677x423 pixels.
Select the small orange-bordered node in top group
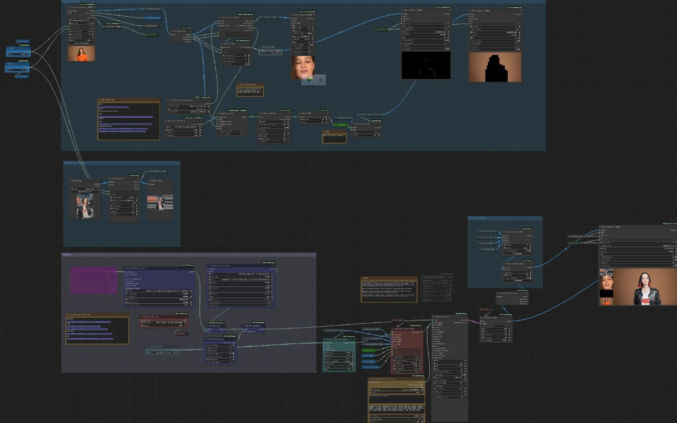(250, 90)
